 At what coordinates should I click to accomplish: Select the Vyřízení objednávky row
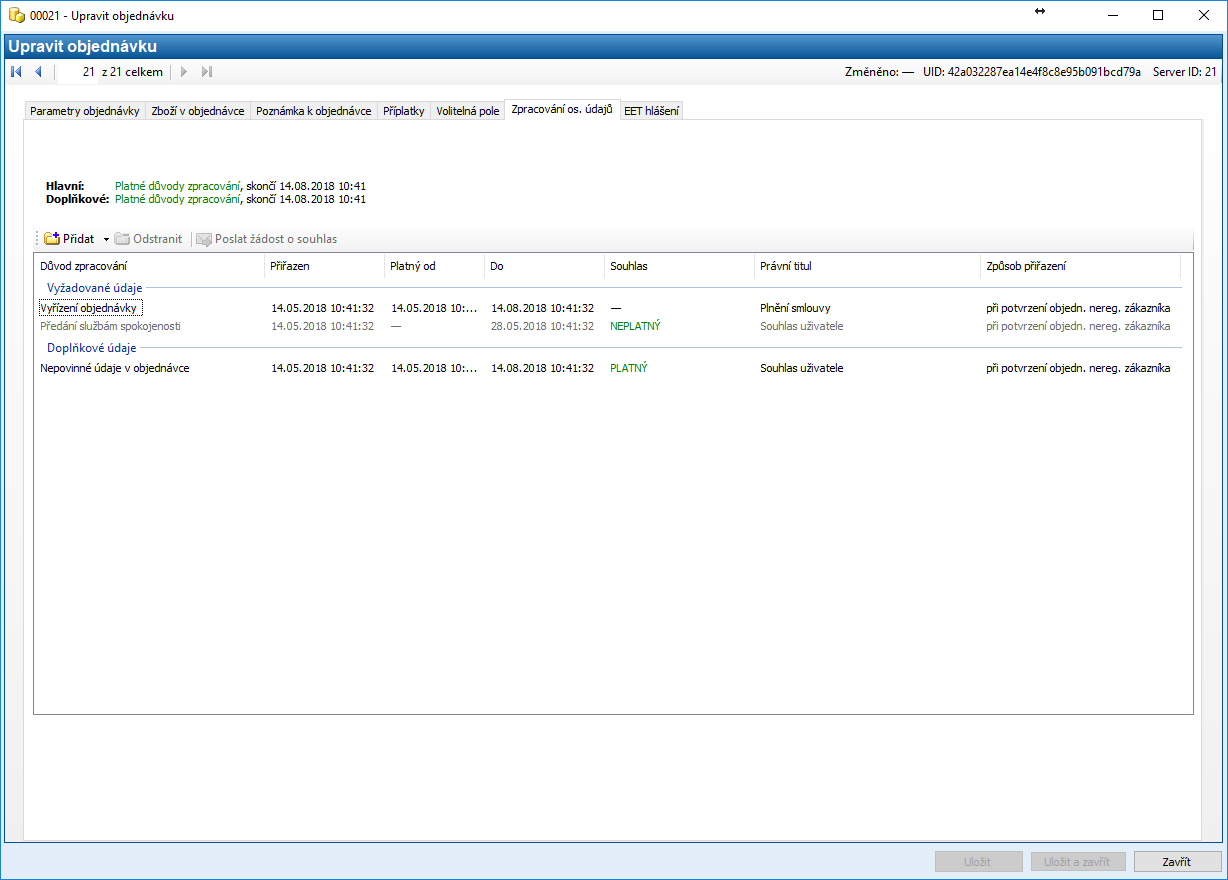[91, 308]
